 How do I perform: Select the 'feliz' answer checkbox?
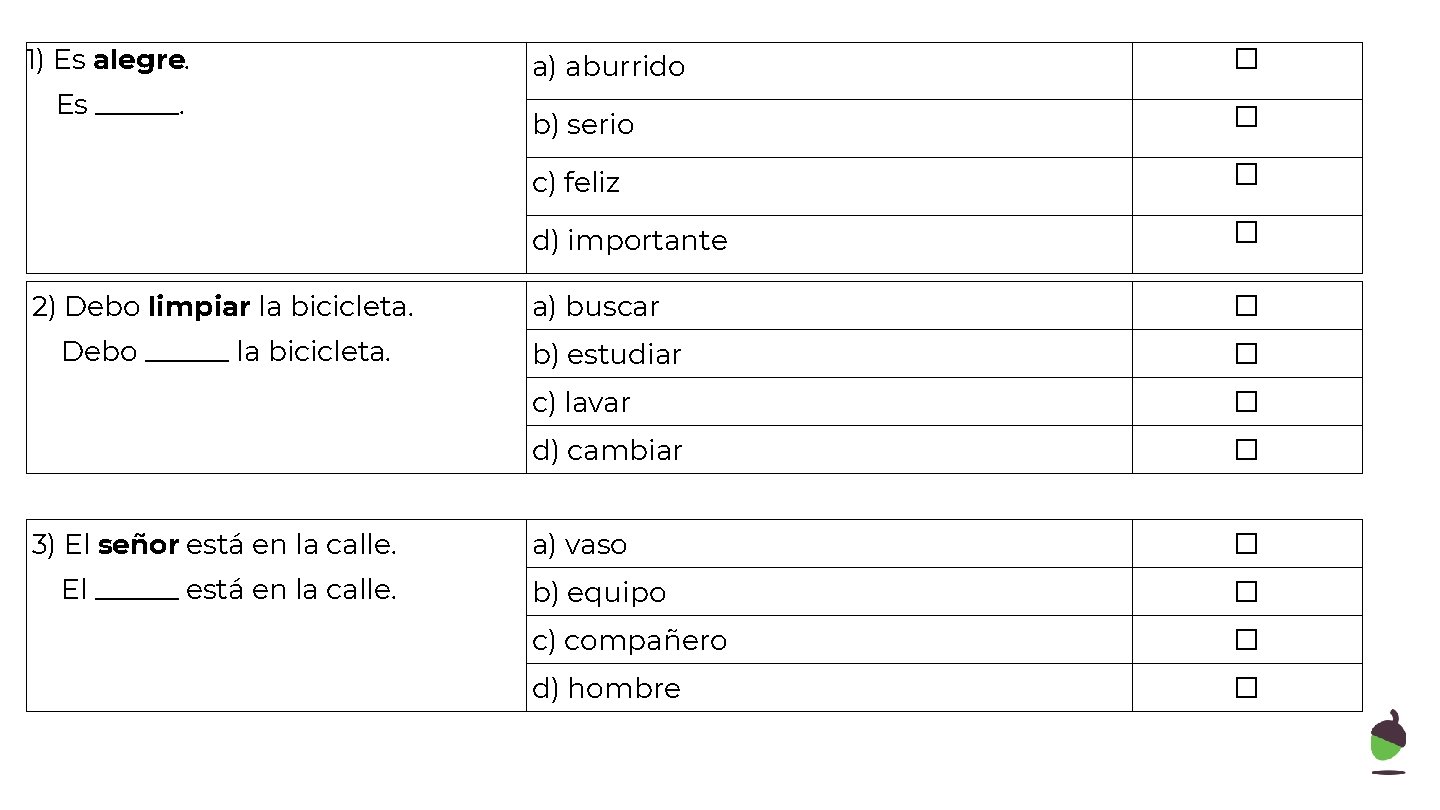[1246, 175]
